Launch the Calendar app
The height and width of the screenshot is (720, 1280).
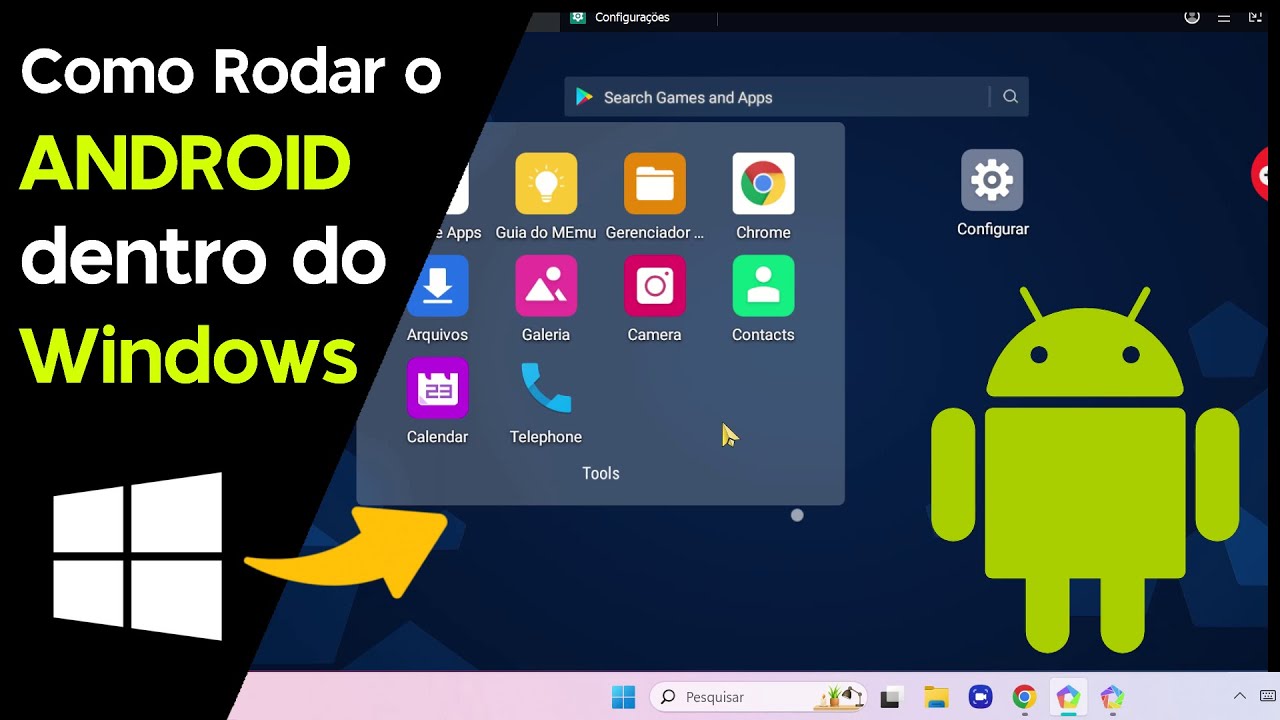click(x=437, y=388)
